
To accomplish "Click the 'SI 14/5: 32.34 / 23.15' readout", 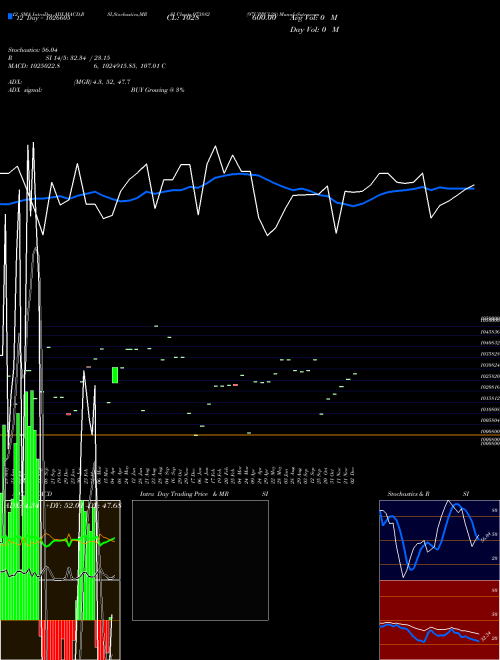I will (x=78, y=58).
